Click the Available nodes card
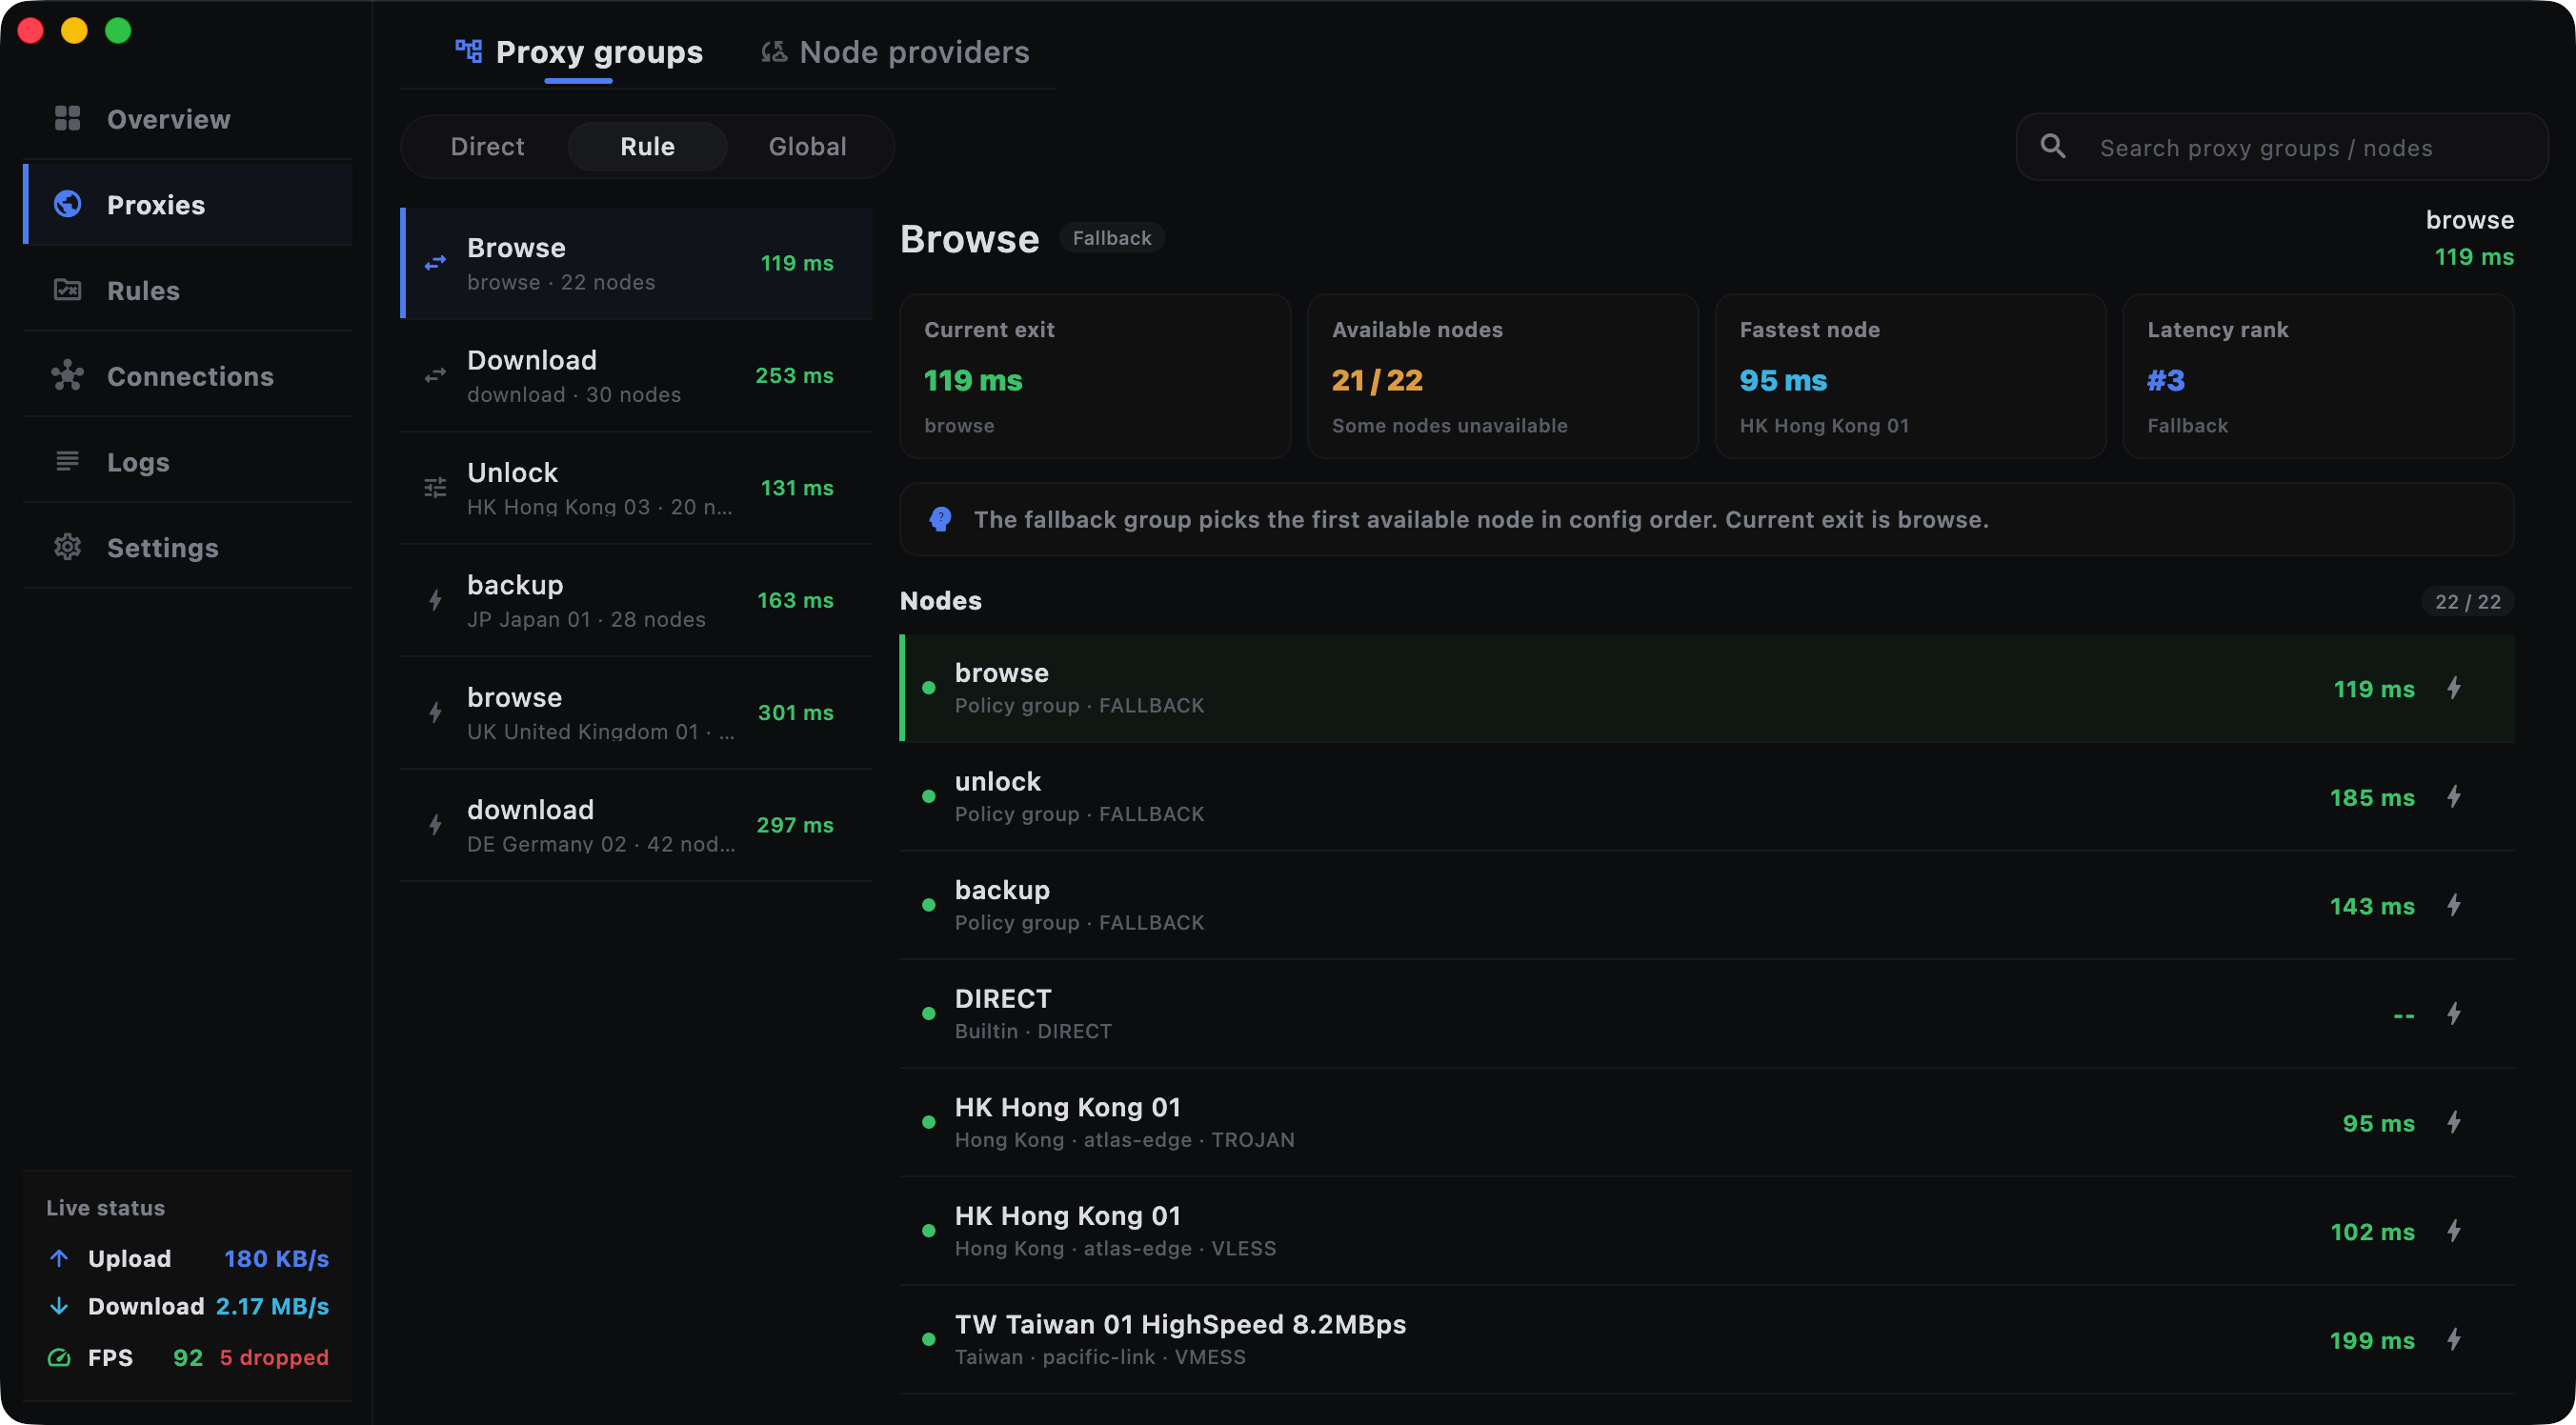 tap(1503, 376)
